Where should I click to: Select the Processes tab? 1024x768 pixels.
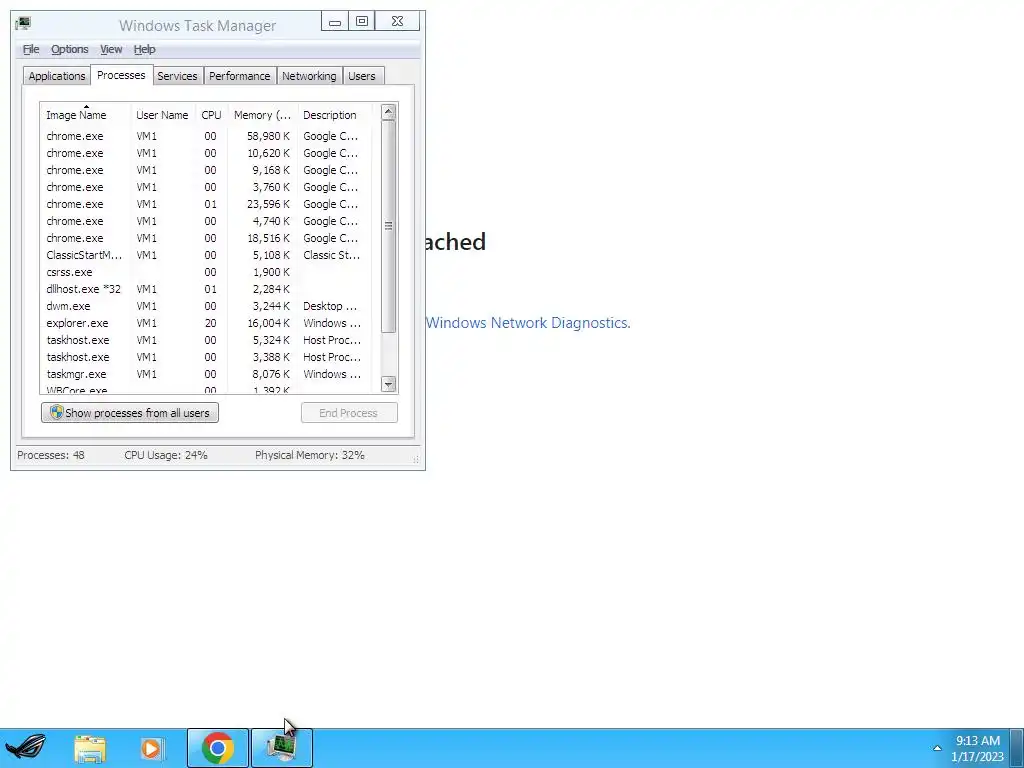tap(121, 75)
